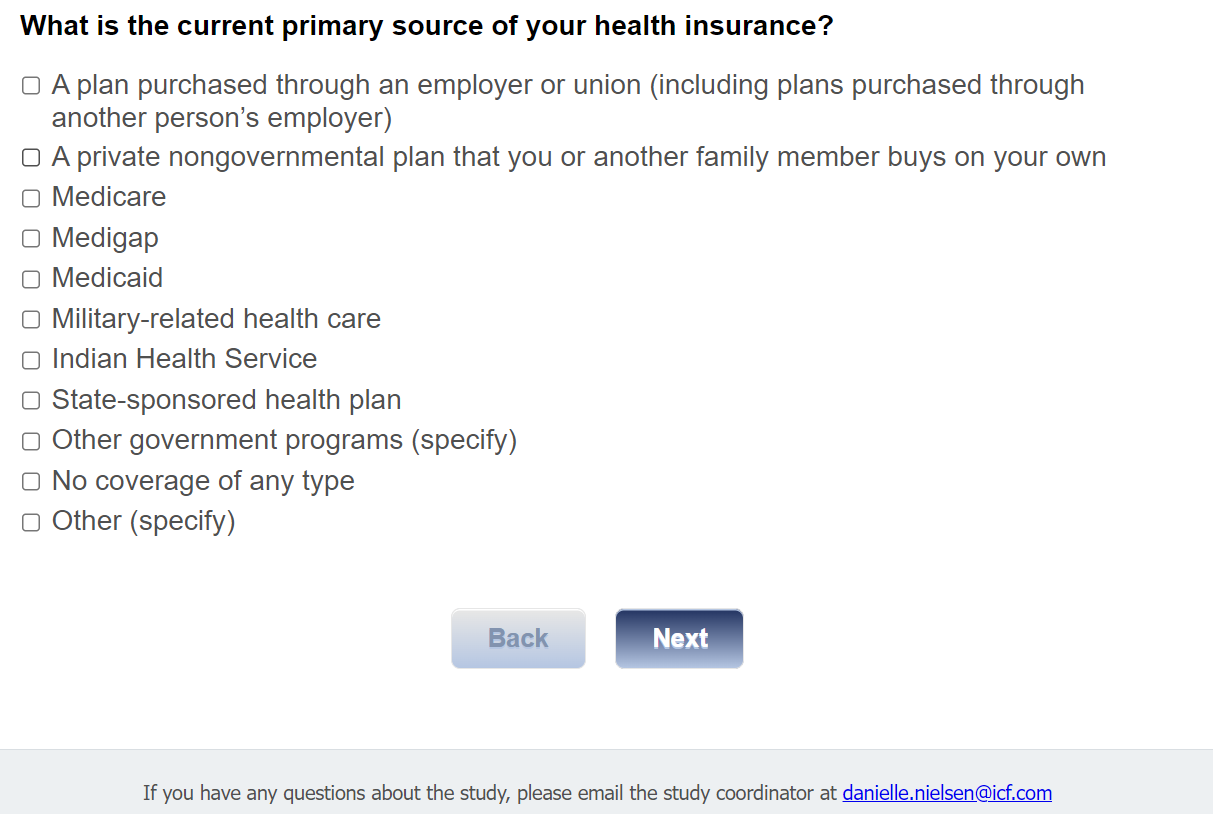Enable the Medigap checkbox
Viewport: 1213px width, 814px height.
[31, 239]
